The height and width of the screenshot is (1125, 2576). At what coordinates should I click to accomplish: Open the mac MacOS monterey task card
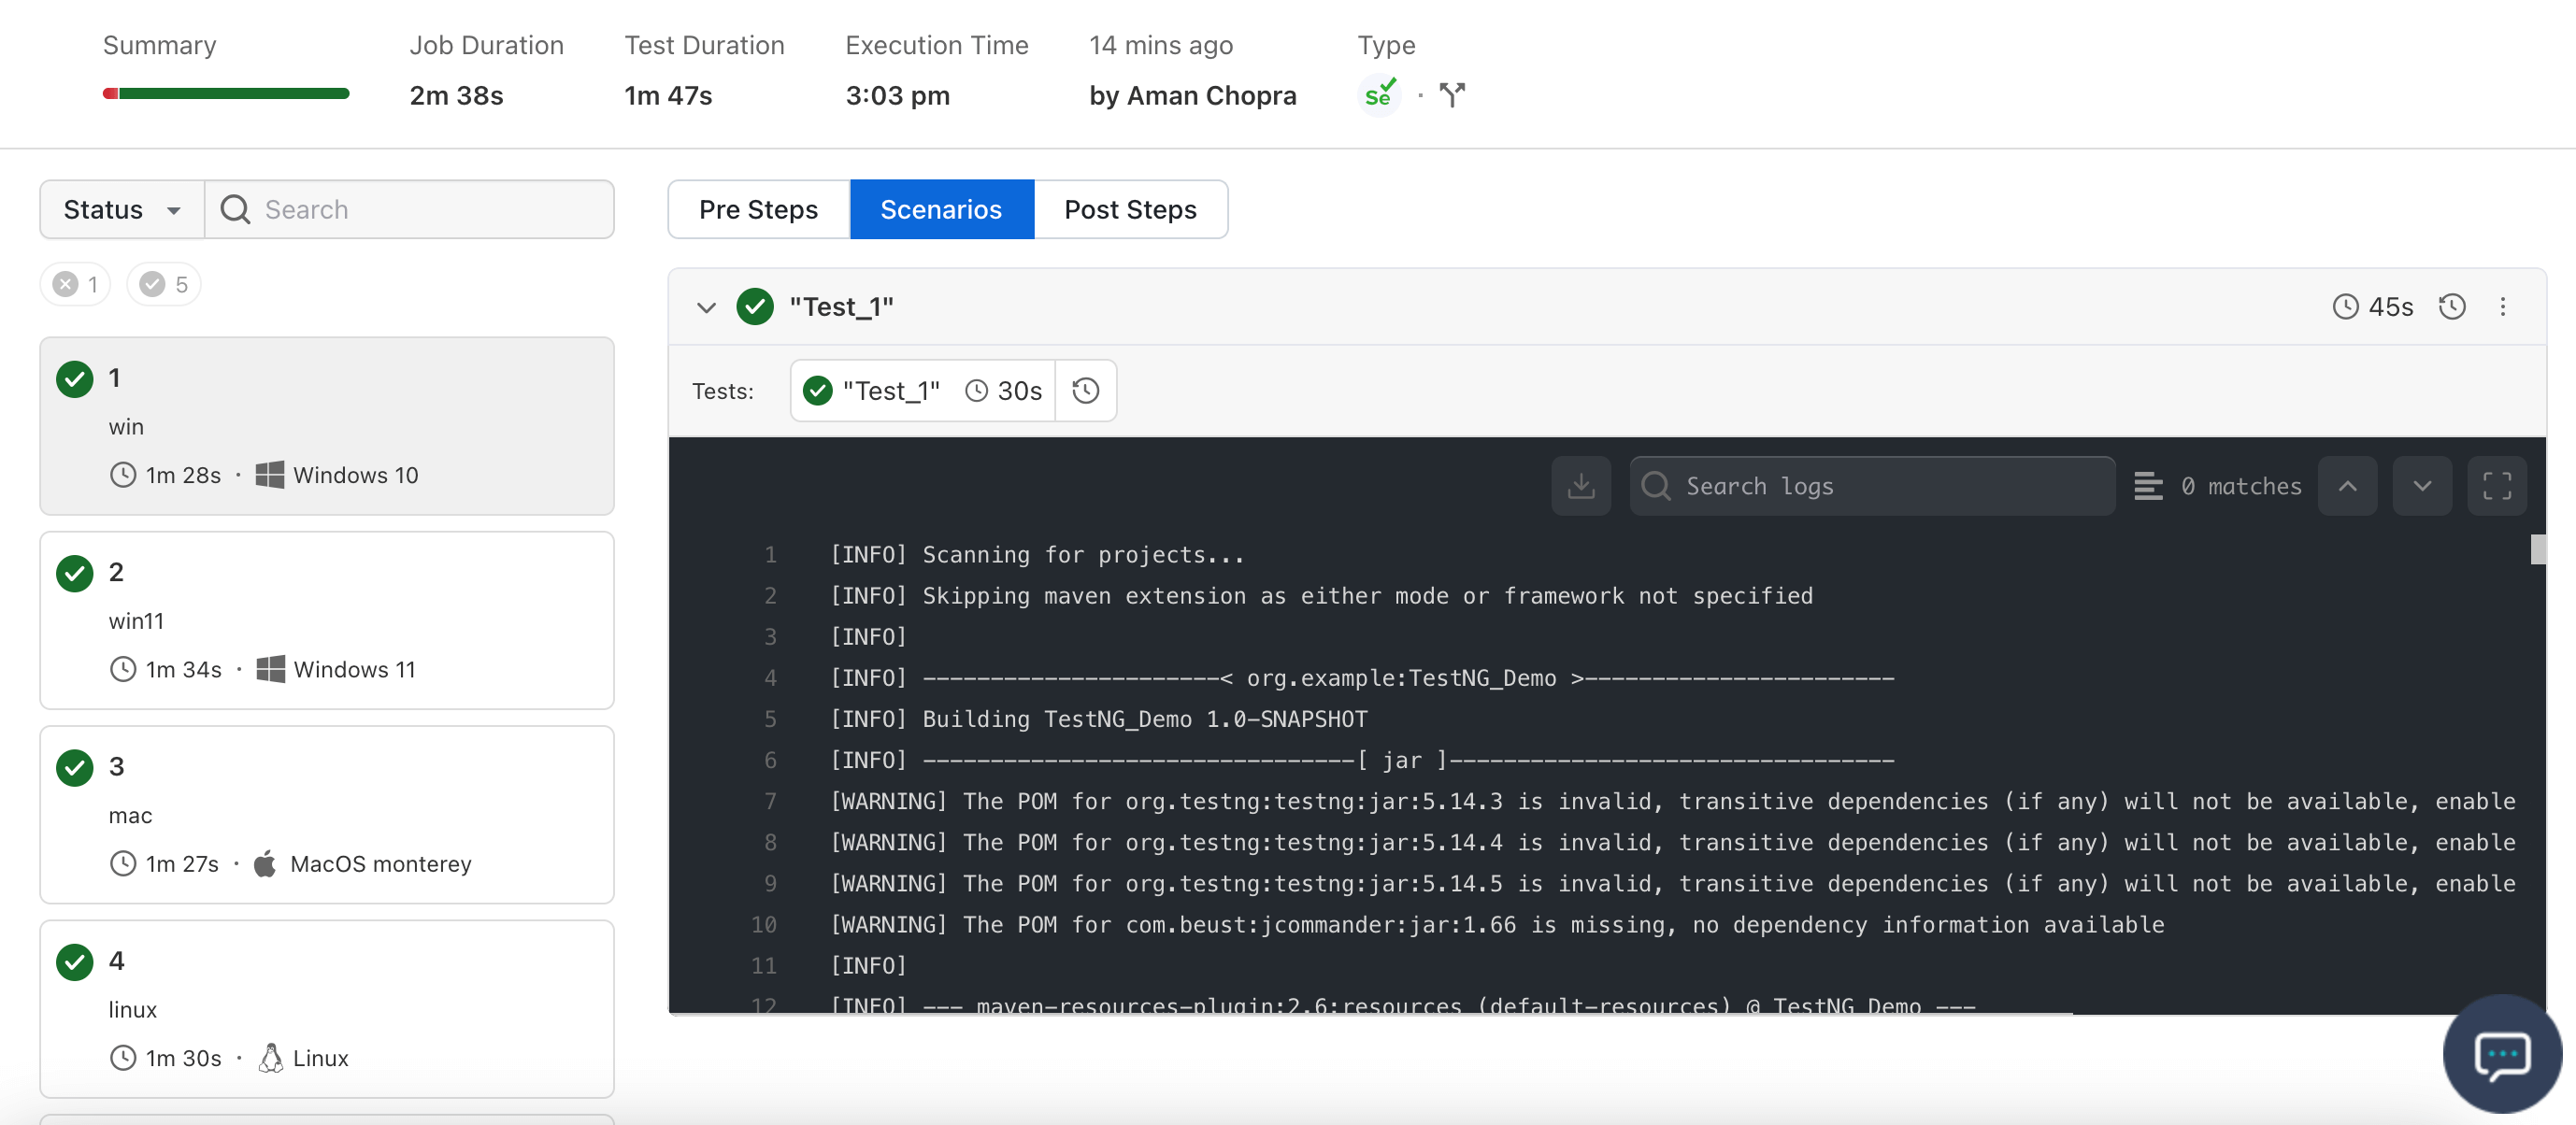326,814
